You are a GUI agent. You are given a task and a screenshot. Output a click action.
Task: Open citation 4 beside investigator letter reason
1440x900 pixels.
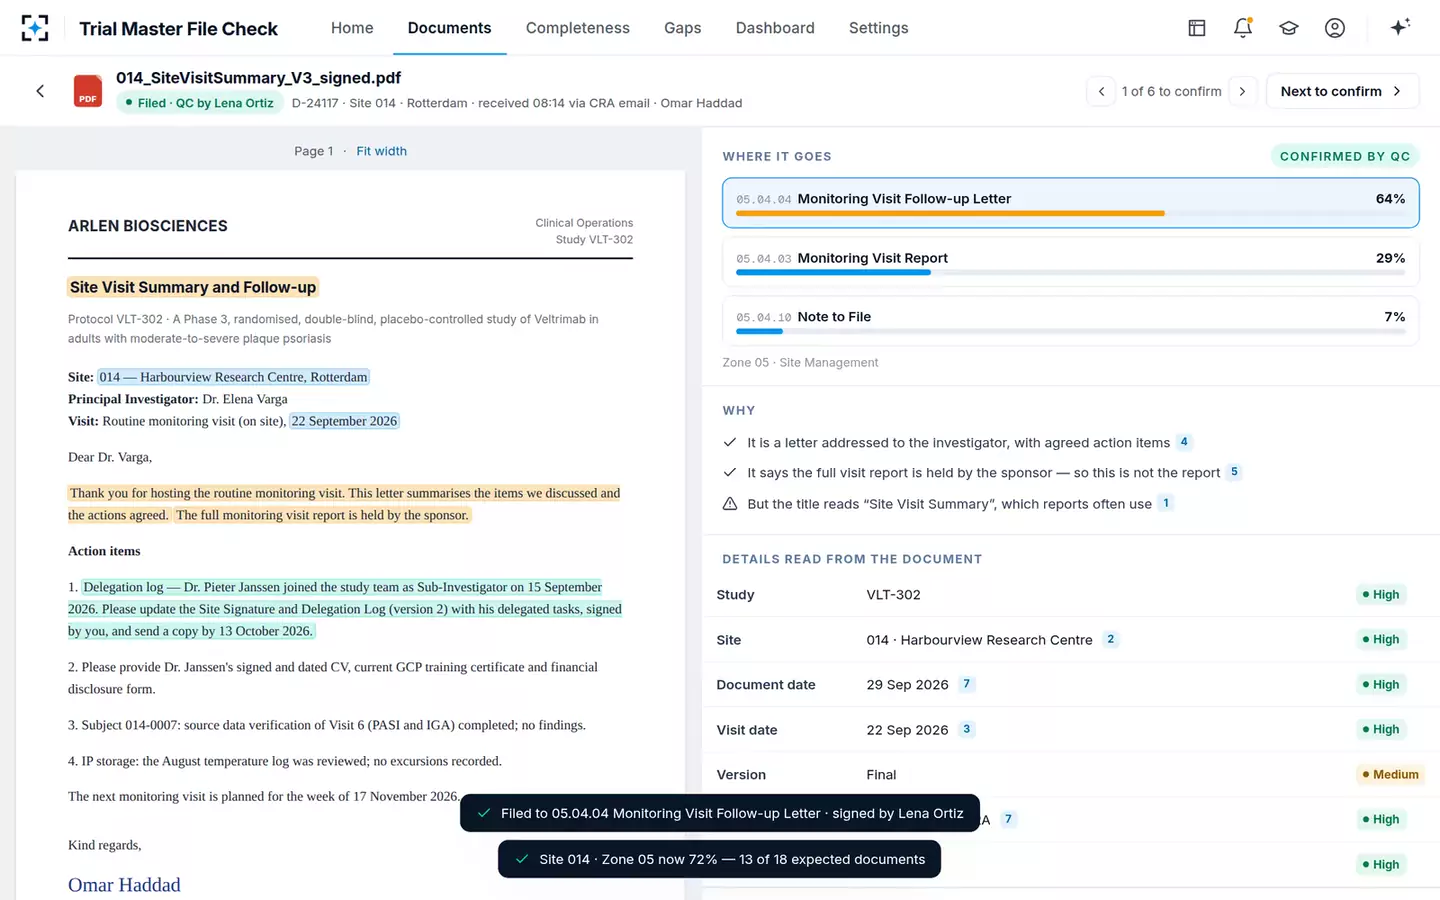click(x=1184, y=442)
